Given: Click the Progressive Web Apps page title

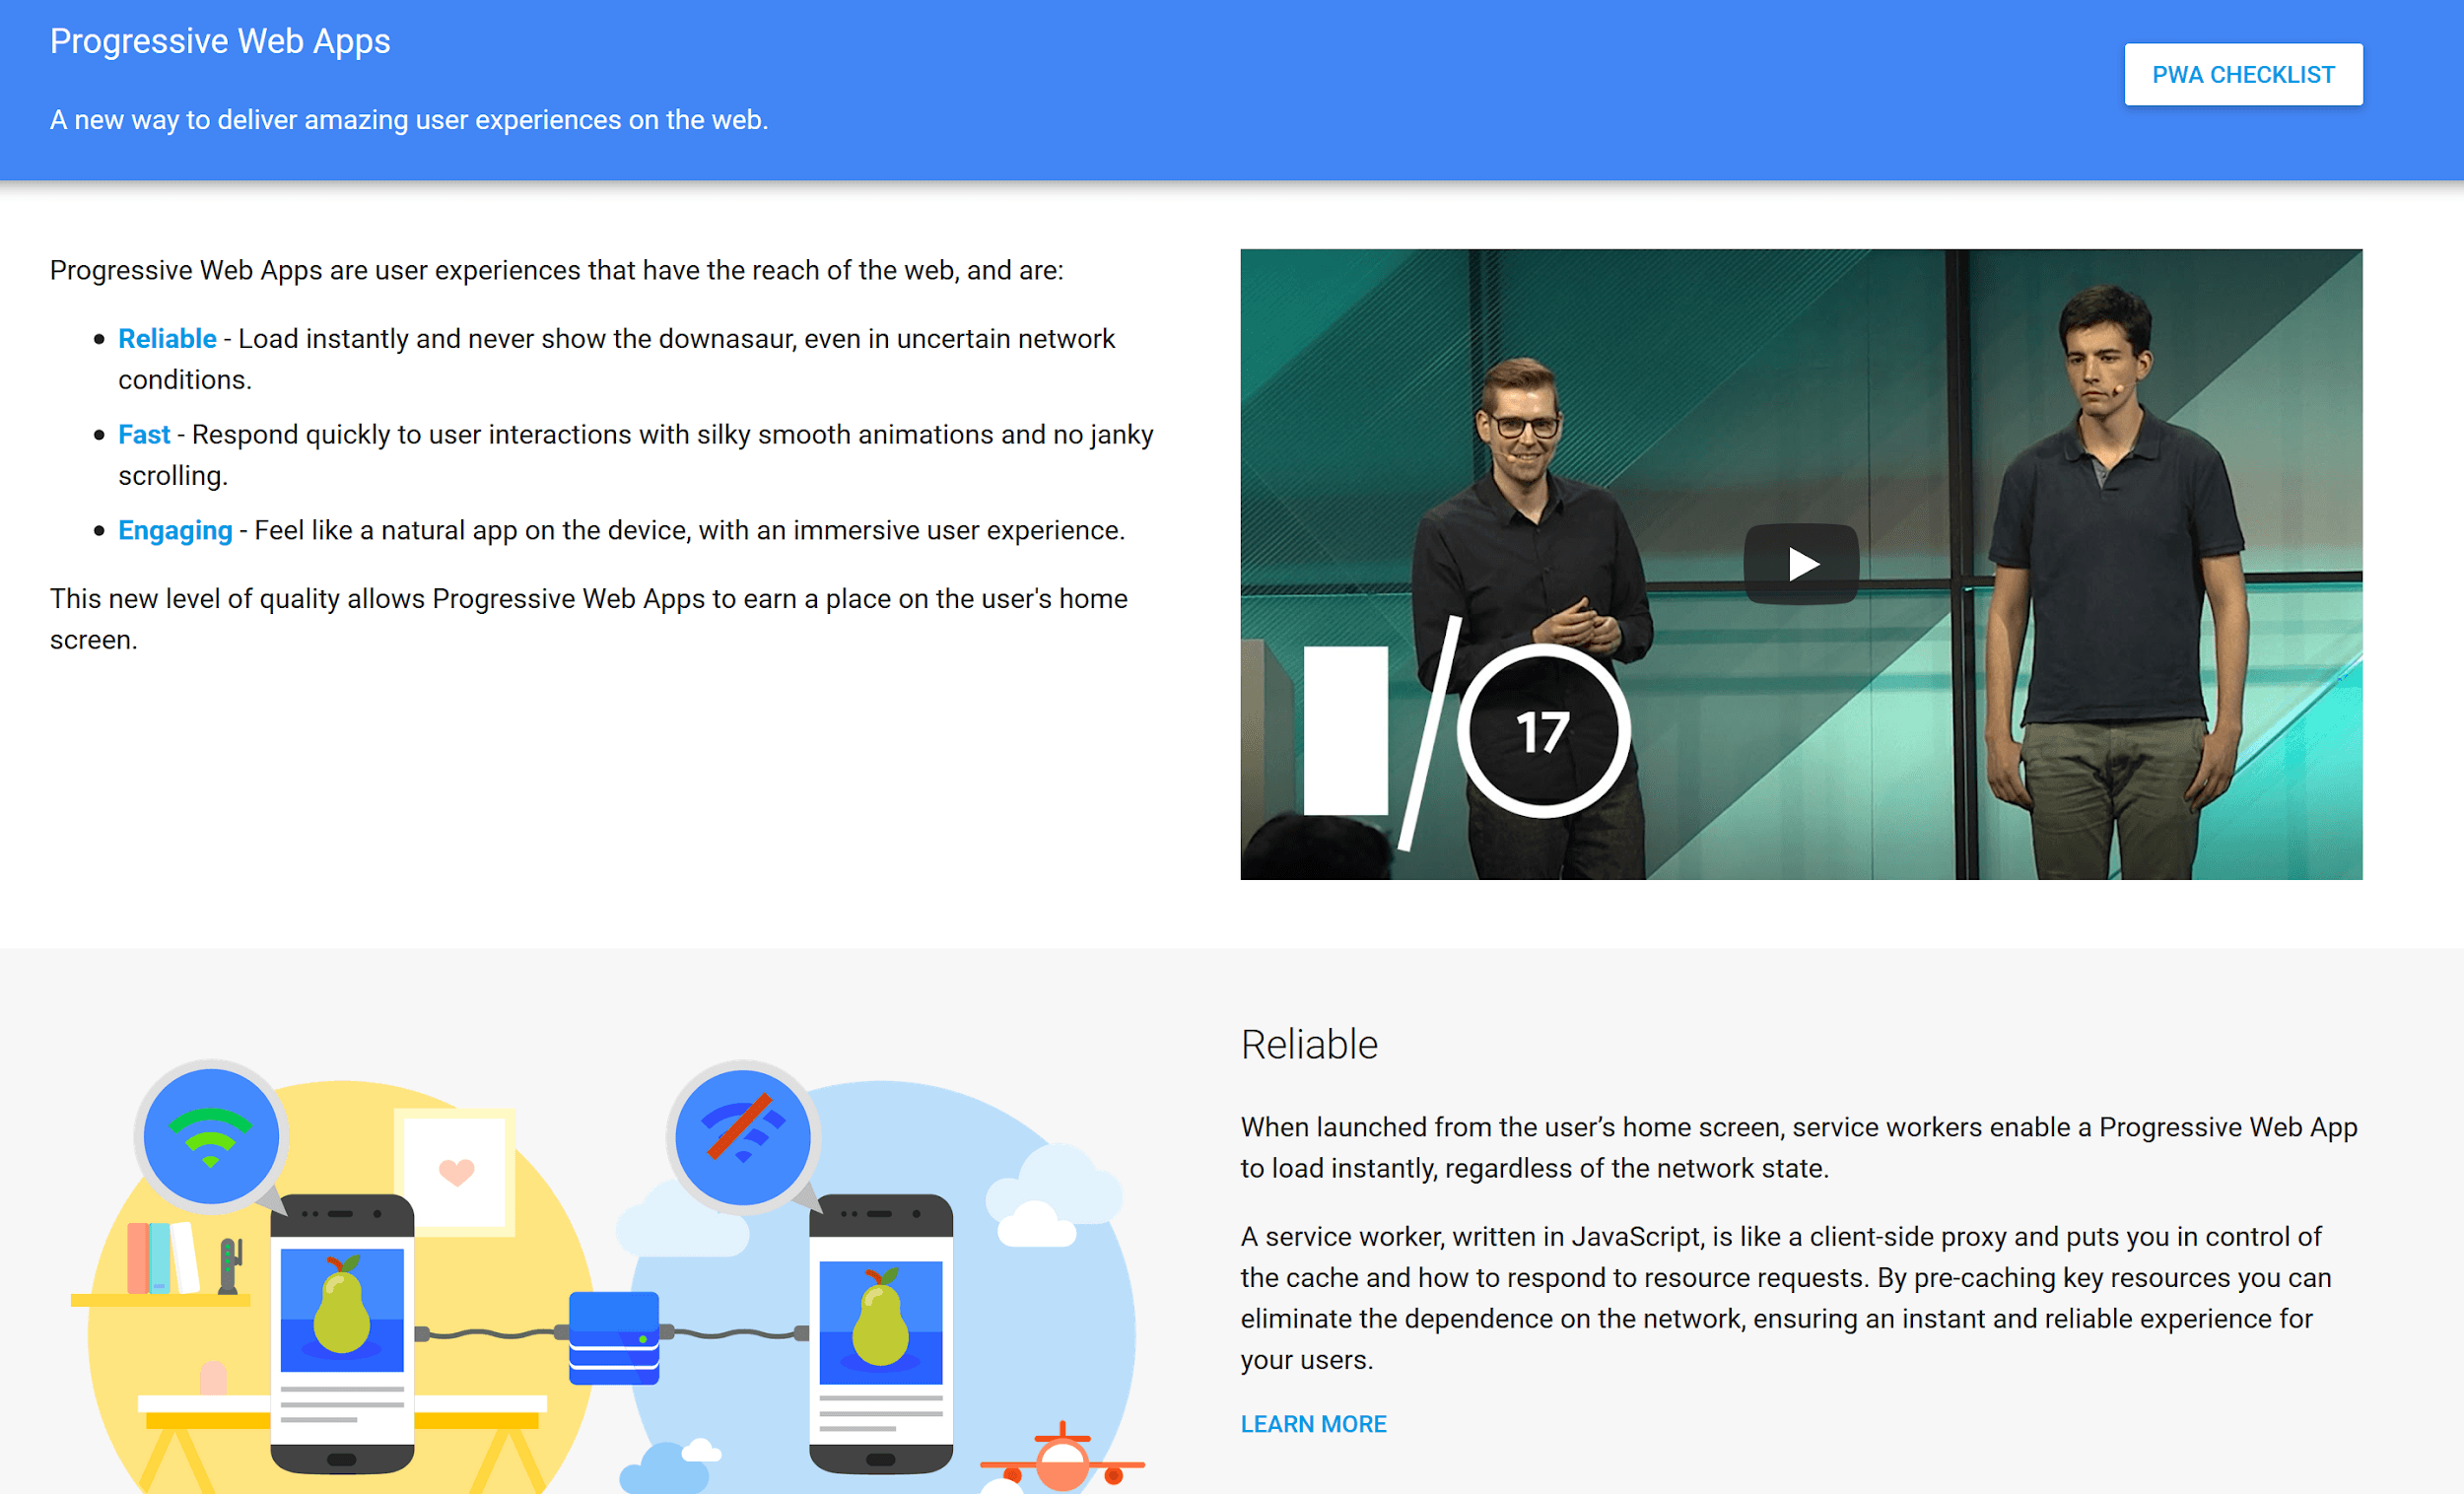Looking at the screenshot, I should click(x=220, y=41).
